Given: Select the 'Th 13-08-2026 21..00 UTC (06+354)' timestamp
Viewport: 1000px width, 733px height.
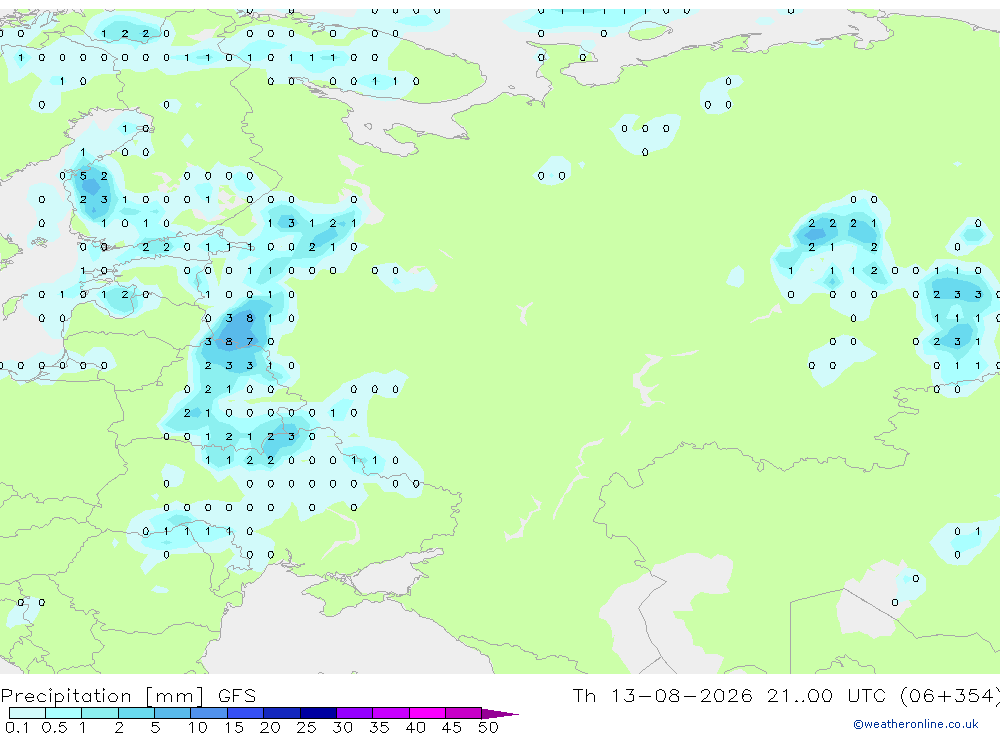Looking at the screenshot, I should click(786, 695).
